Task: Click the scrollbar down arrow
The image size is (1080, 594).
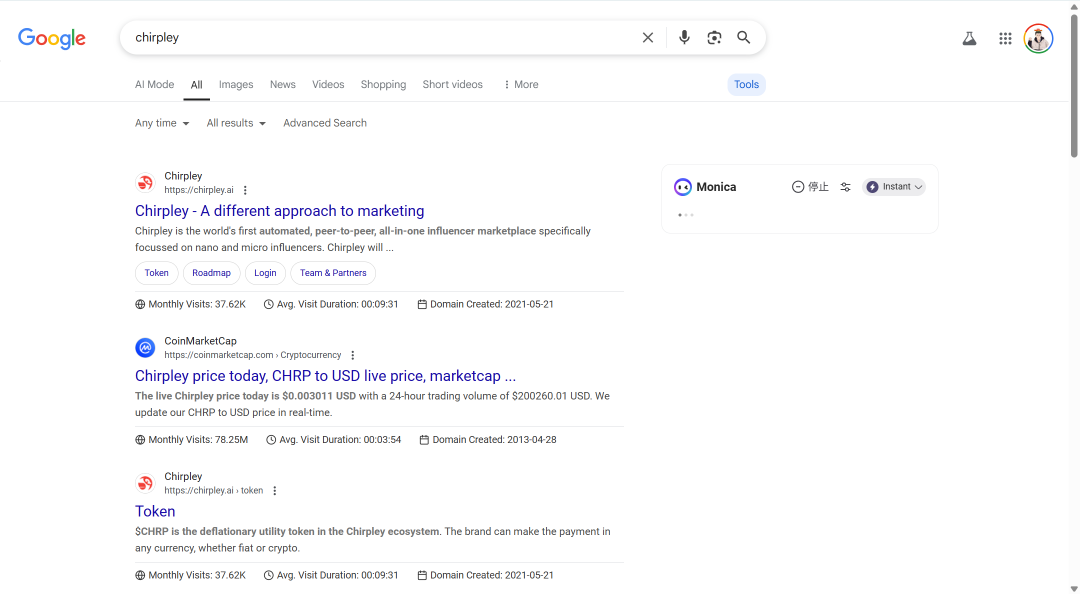Action: point(1074,588)
